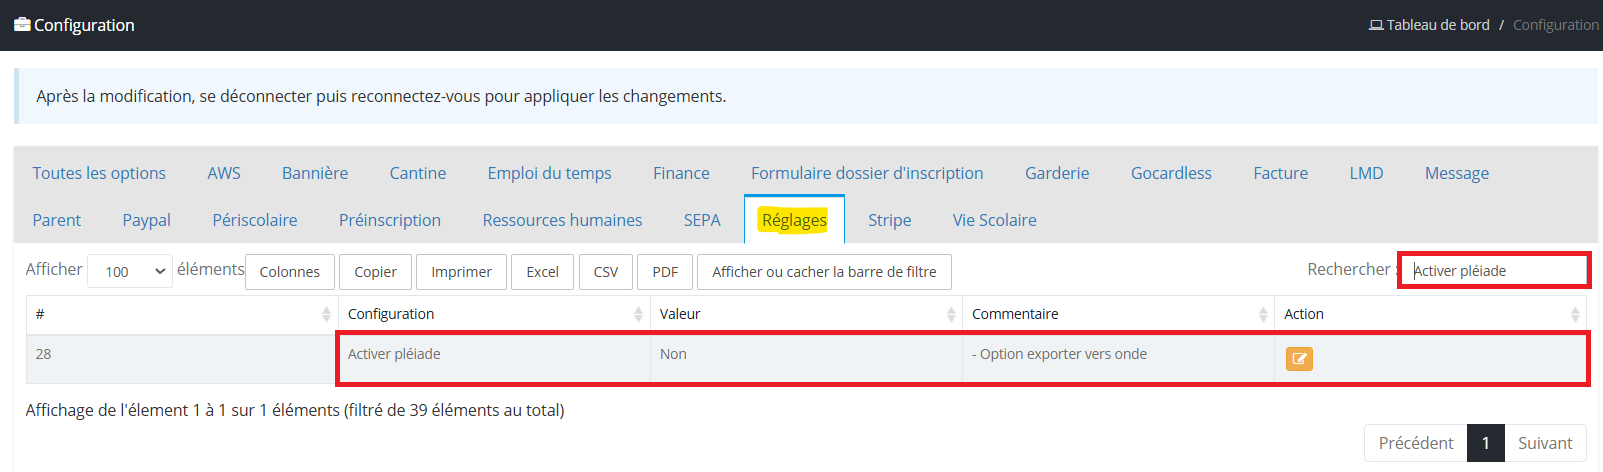The width and height of the screenshot is (1603, 472).
Task: Open the Afficher 100 elements dropdown
Action: point(130,271)
